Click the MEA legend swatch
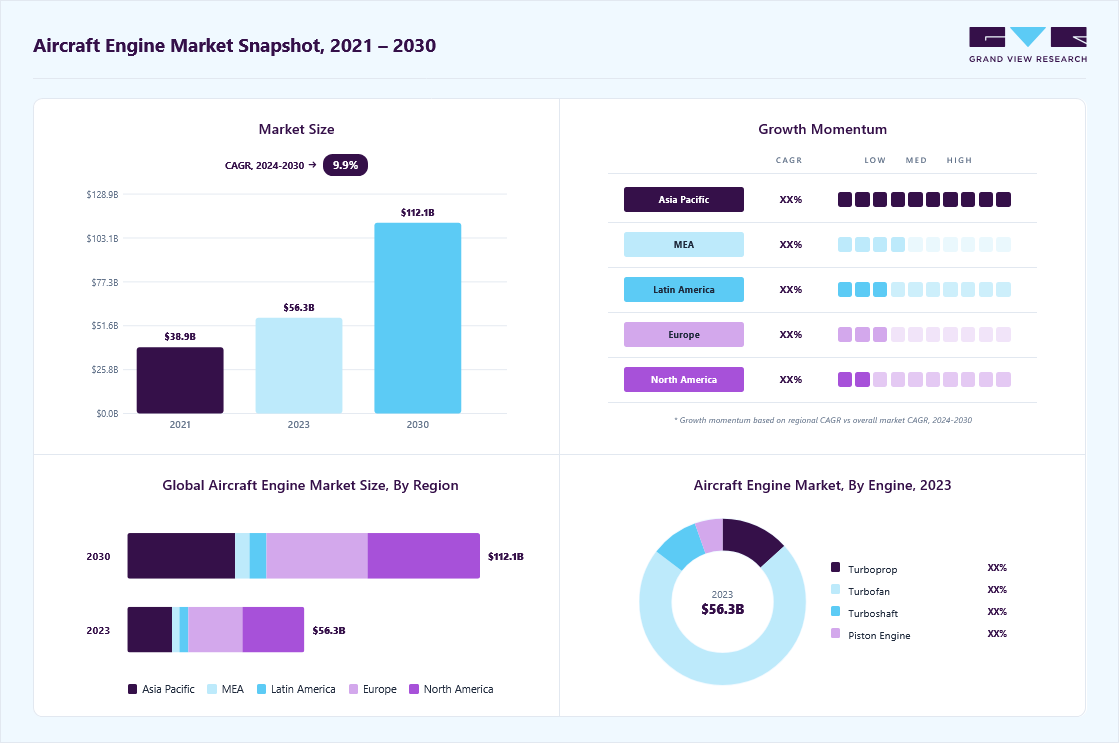1120x743 pixels. pyautogui.click(x=212, y=689)
